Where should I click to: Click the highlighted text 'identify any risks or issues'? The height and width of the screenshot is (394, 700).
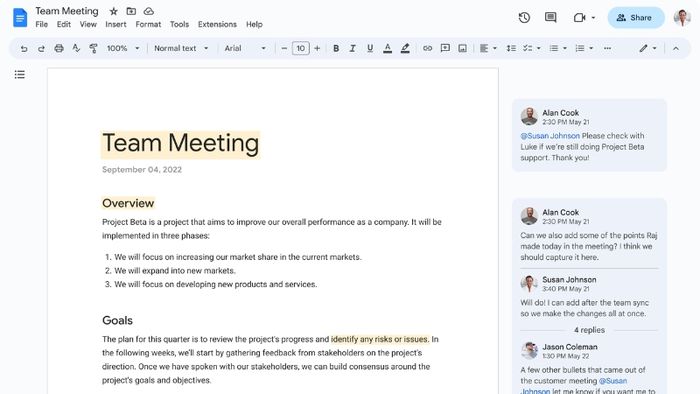[x=379, y=339]
